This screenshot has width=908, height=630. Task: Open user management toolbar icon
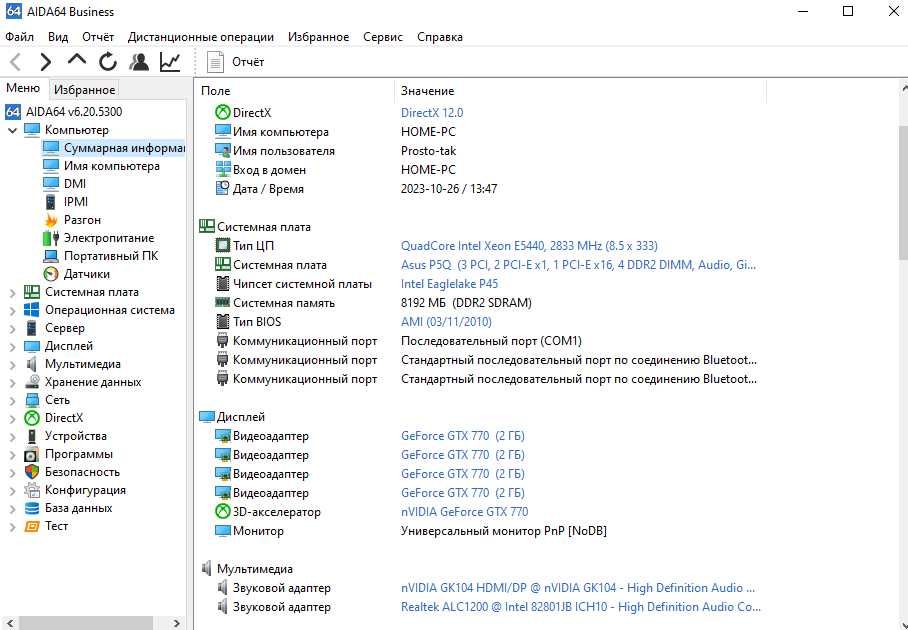(139, 61)
